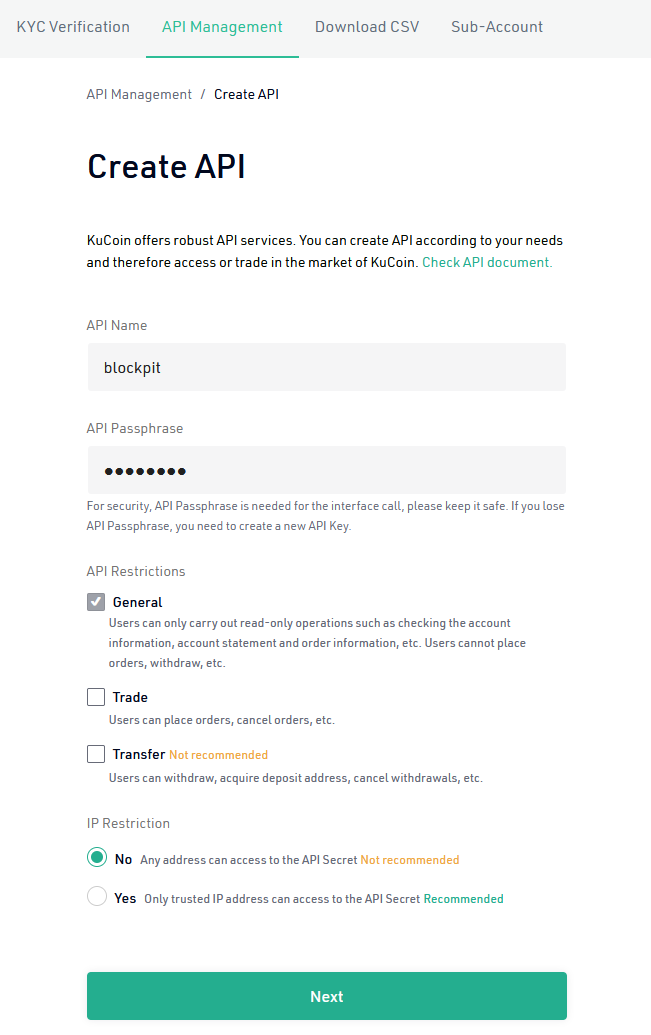Click the orange Not recommended tag beside Transfer
Image resolution: width=651 pixels, height=1035 pixels.
point(219,754)
